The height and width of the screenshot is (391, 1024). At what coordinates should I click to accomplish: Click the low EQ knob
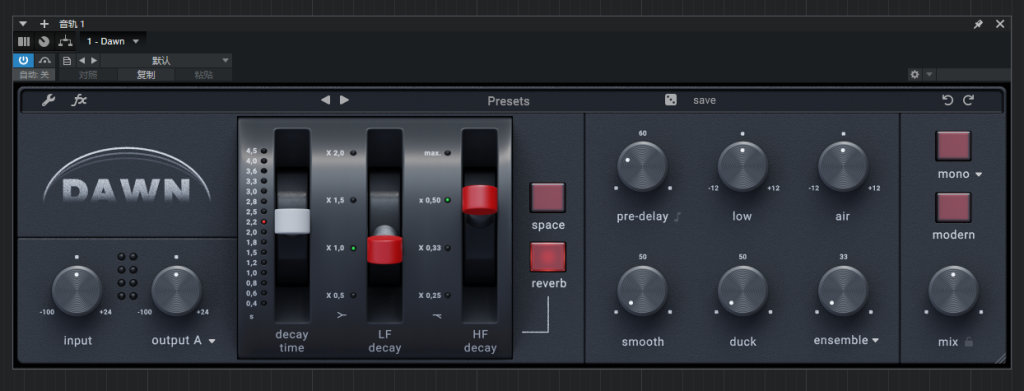743,166
